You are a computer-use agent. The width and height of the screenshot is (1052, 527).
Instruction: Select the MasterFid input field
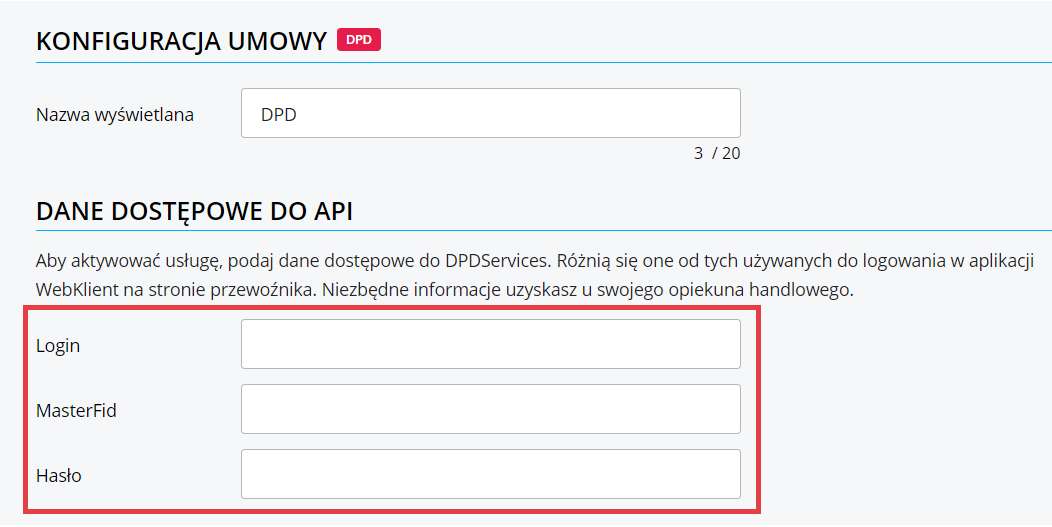(490, 409)
